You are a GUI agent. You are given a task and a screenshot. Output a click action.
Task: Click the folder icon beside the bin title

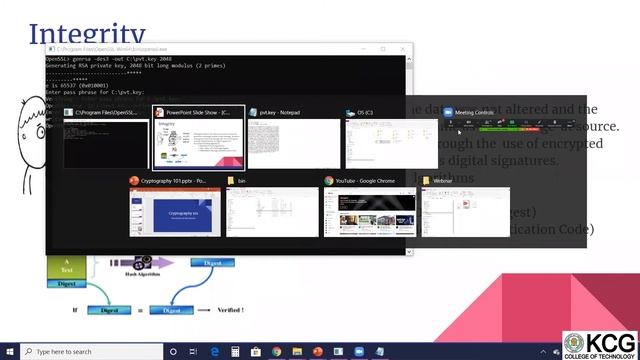coord(231,180)
